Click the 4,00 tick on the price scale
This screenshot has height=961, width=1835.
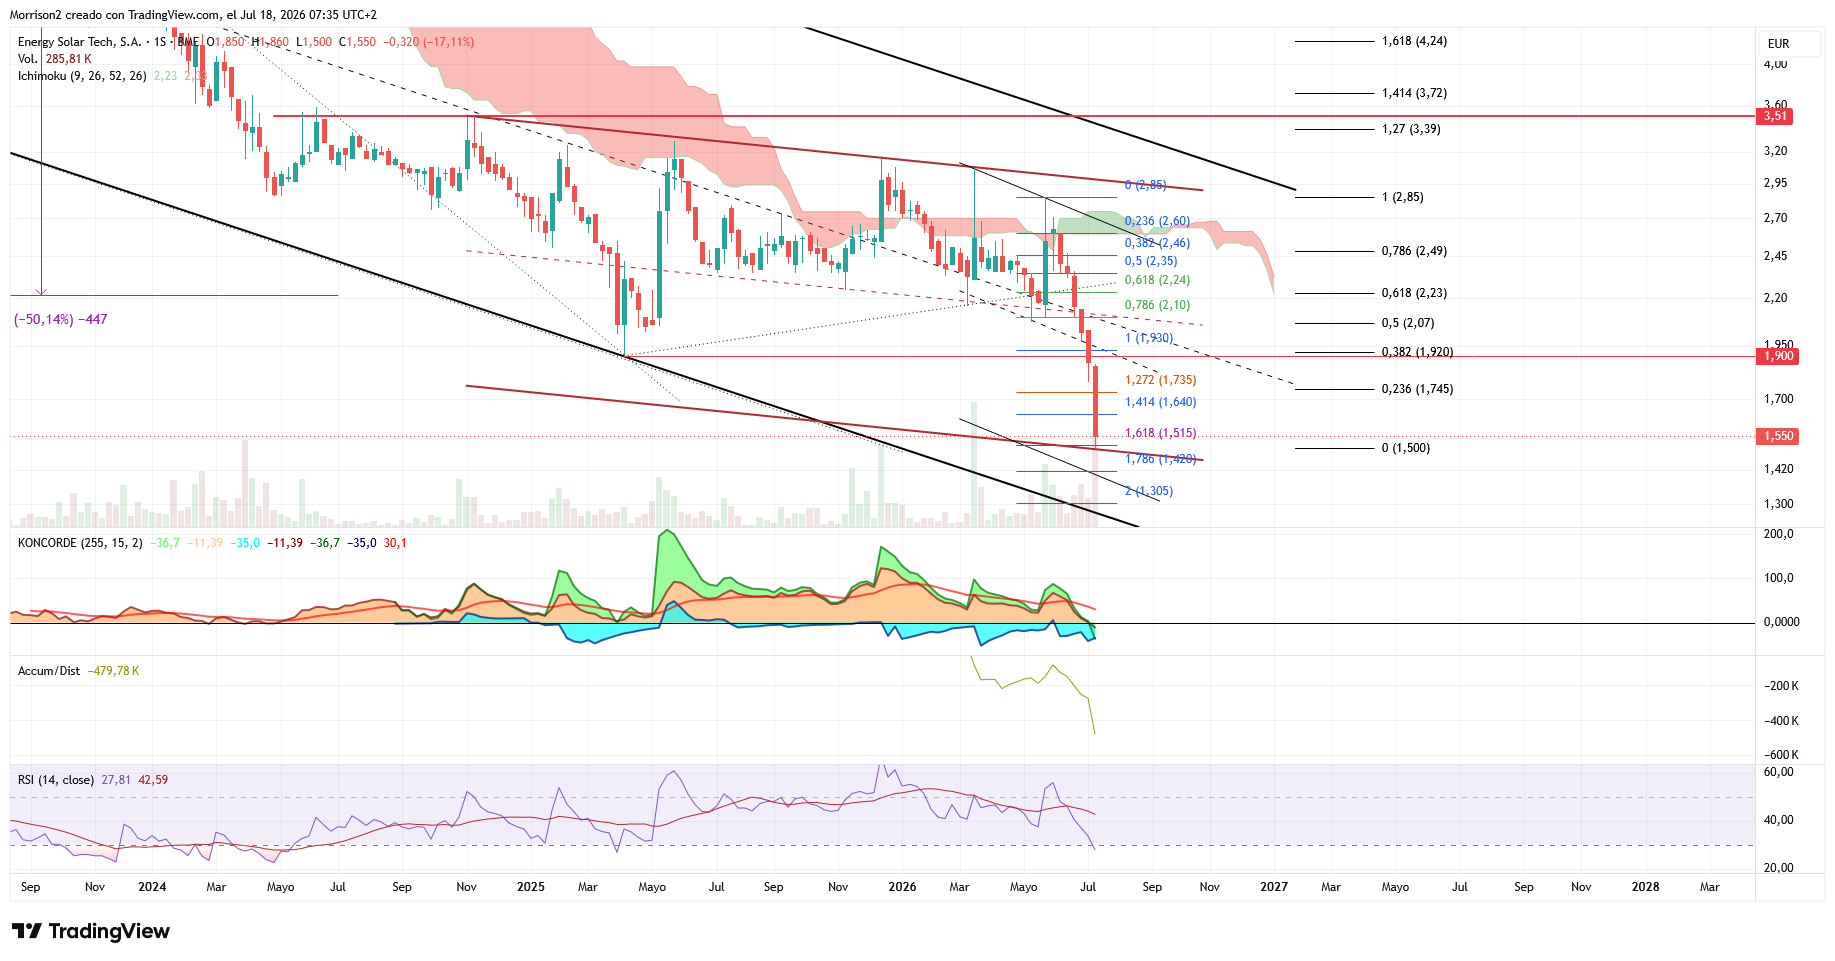pyautogui.click(x=1776, y=65)
